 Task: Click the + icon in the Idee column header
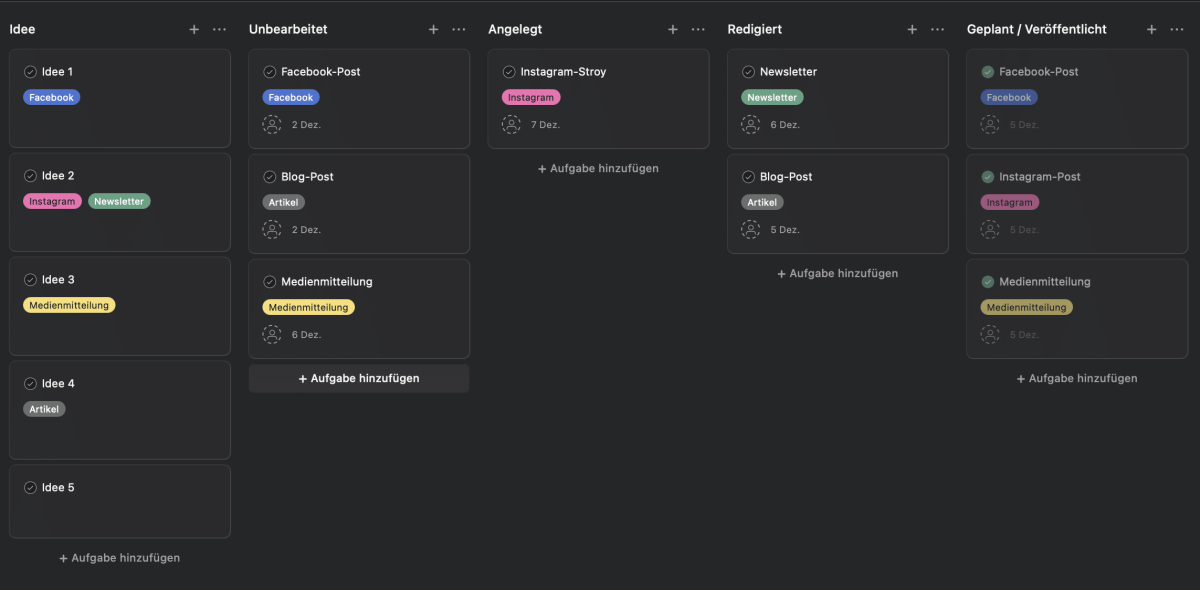click(194, 29)
